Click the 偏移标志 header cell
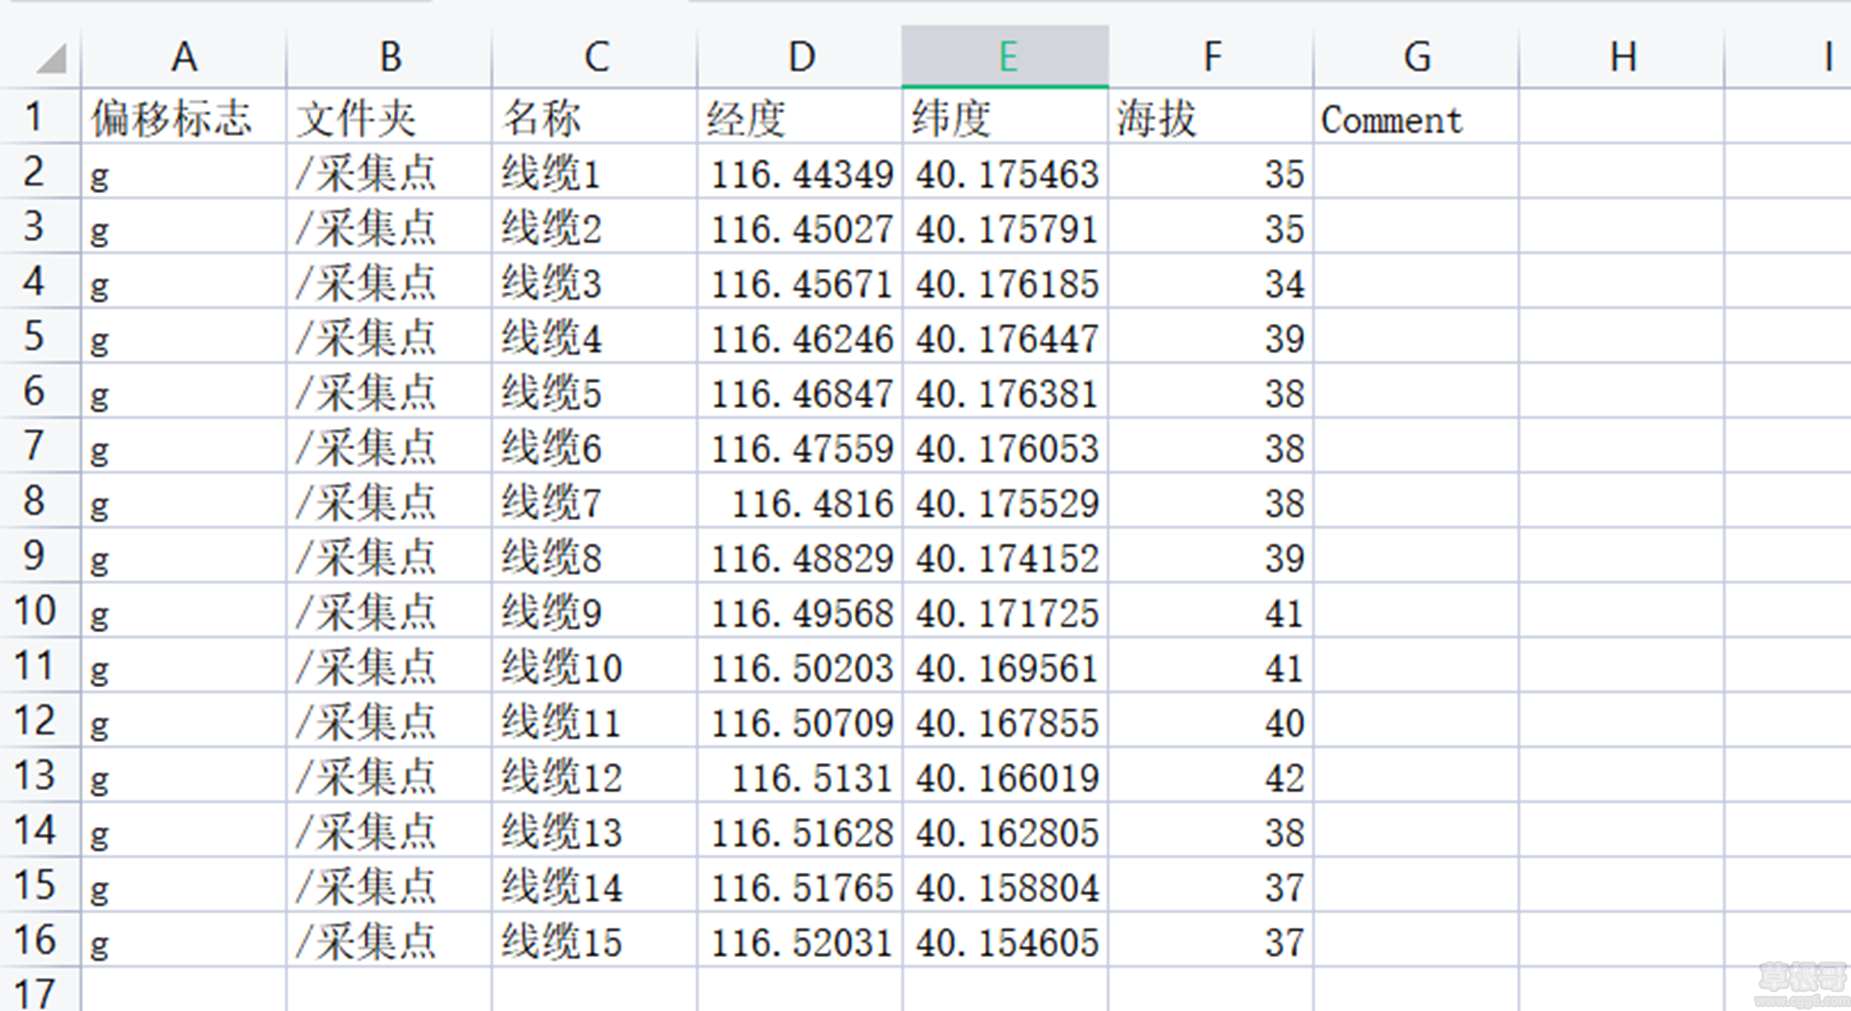The width and height of the screenshot is (1851, 1011). [184, 116]
